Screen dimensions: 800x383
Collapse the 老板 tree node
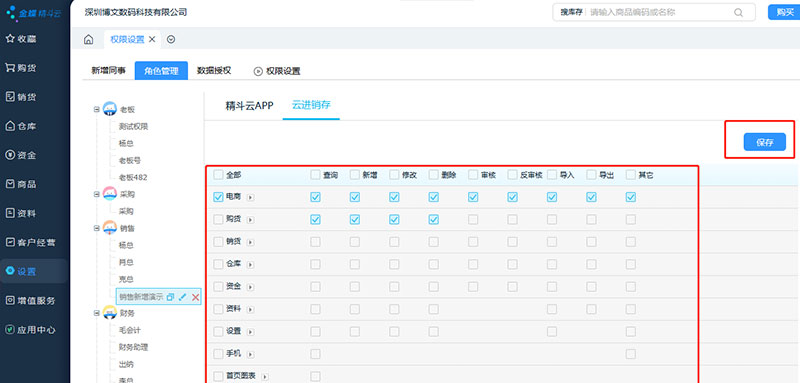[x=96, y=109]
